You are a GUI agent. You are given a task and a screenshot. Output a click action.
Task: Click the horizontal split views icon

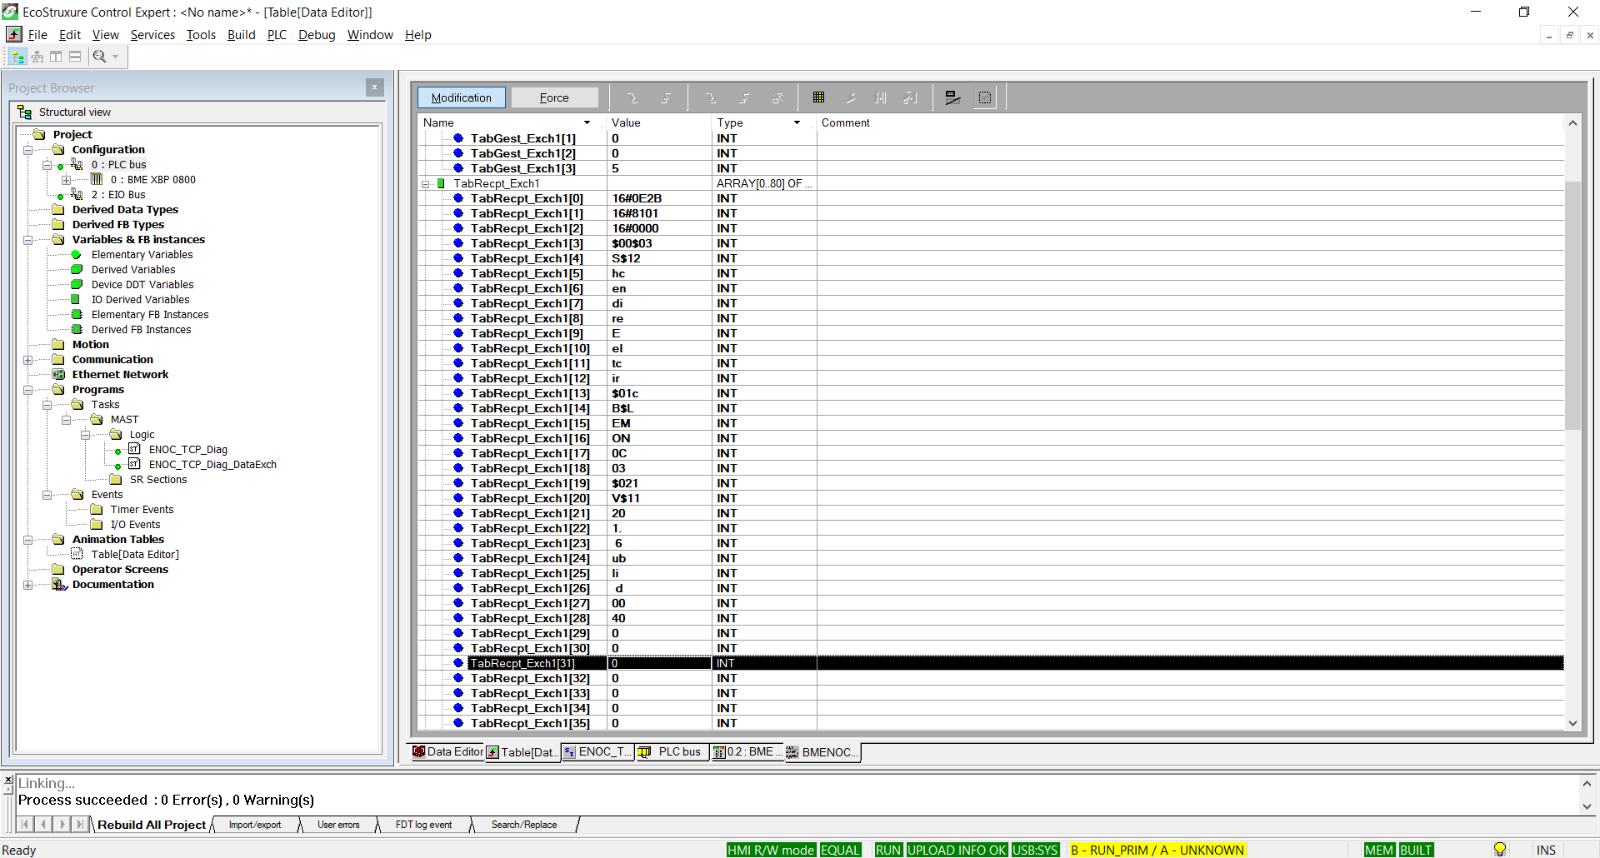tap(75, 57)
